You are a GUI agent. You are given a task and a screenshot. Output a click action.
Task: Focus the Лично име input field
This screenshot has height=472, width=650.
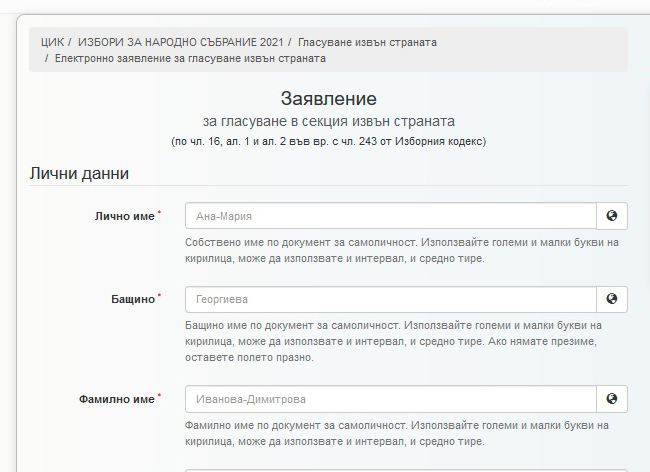click(390, 216)
